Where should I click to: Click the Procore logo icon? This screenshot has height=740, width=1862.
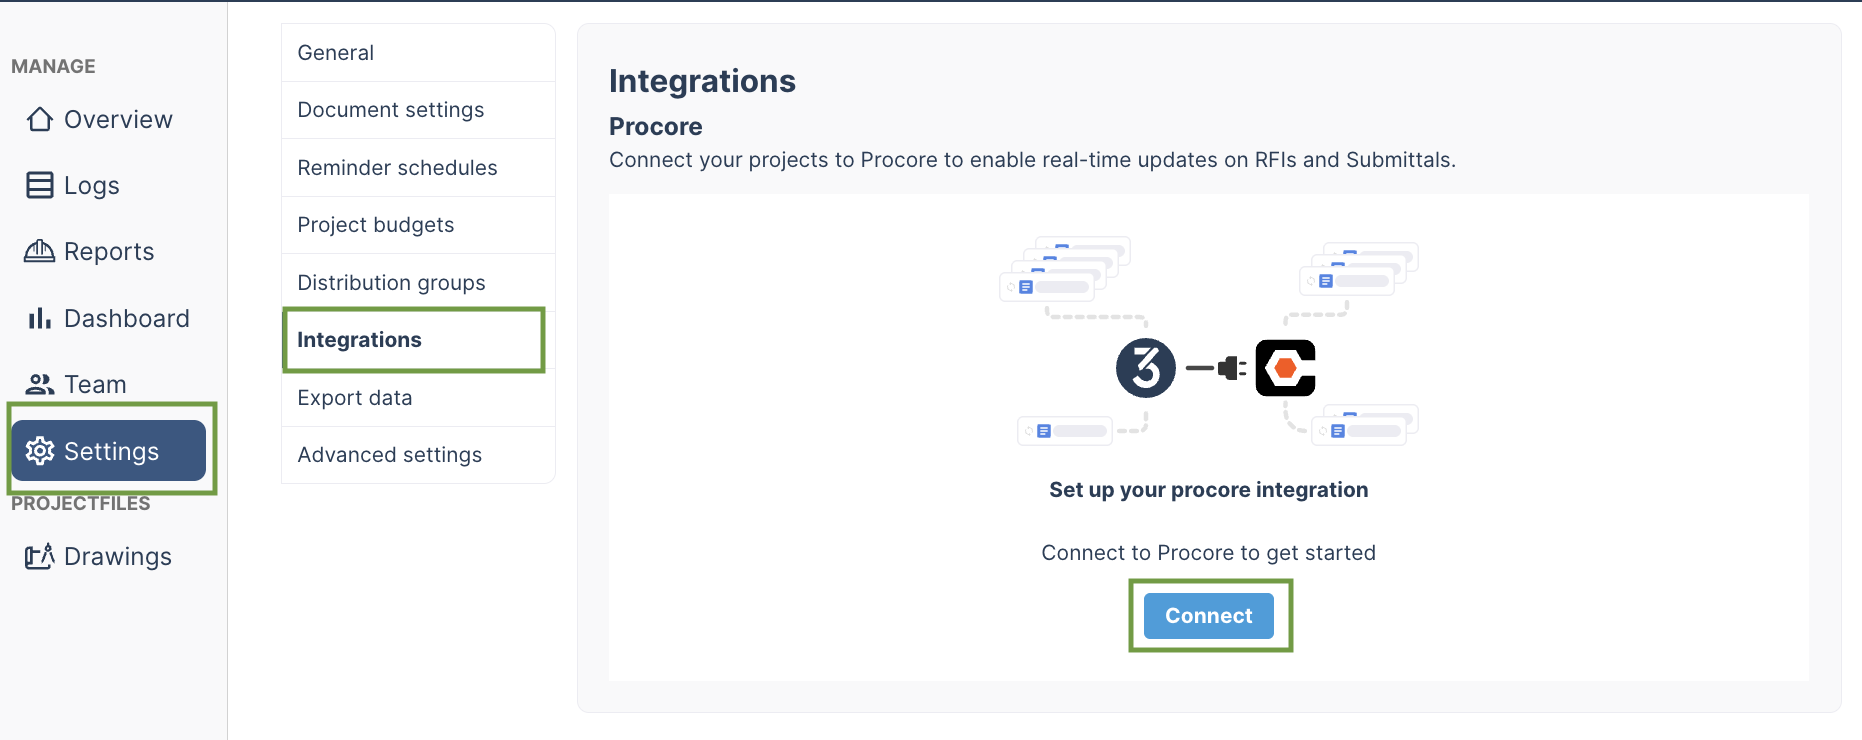[1286, 368]
